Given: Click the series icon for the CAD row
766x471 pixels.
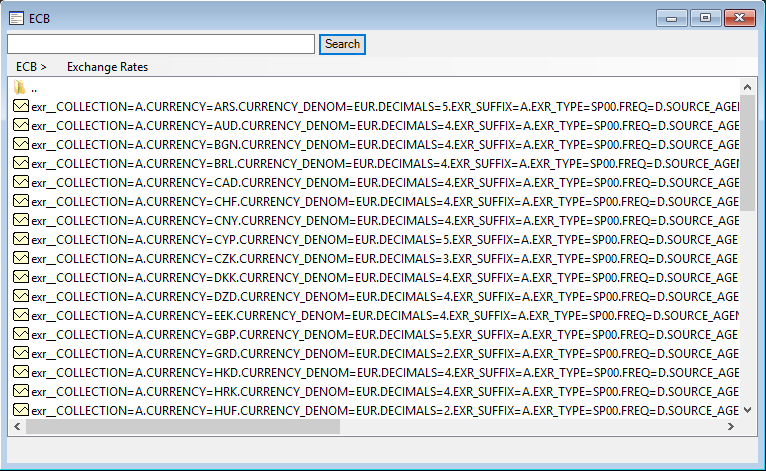Looking at the screenshot, I should pos(21,182).
